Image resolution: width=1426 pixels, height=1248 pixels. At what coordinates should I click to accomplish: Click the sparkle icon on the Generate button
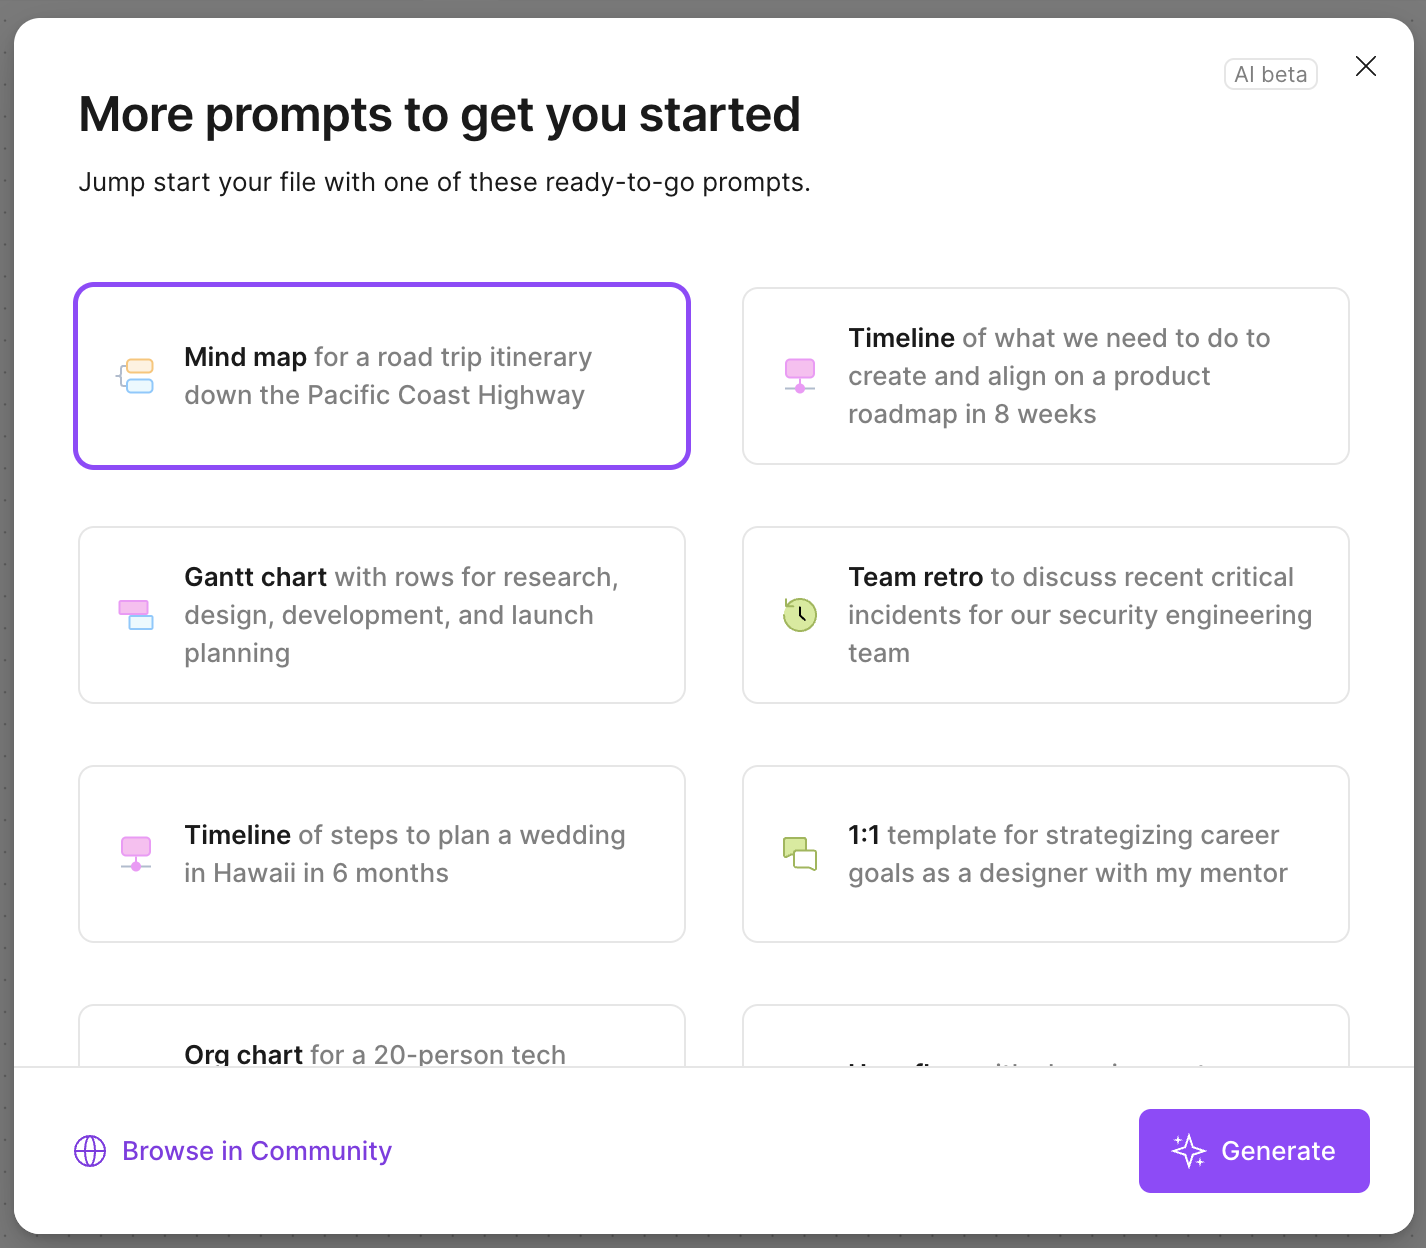(1188, 1151)
